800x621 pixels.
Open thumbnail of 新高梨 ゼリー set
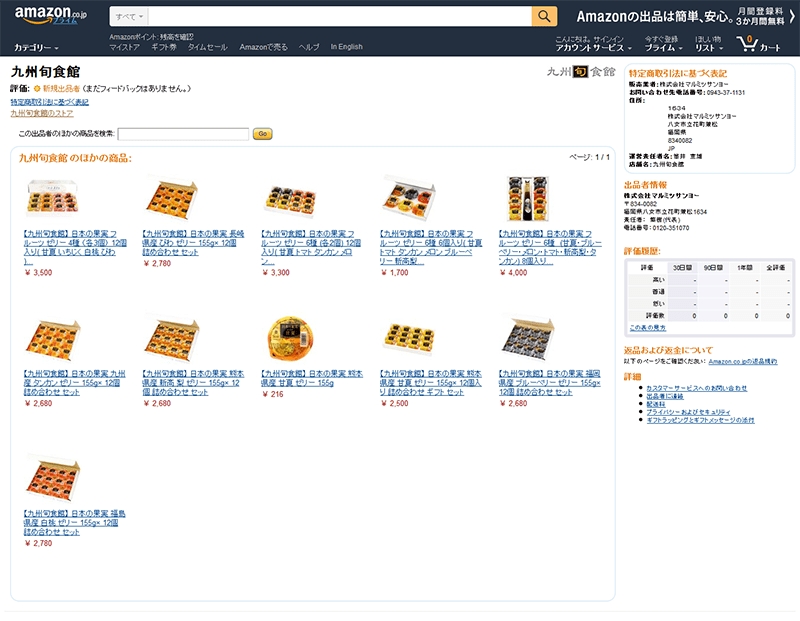[171, 338]
